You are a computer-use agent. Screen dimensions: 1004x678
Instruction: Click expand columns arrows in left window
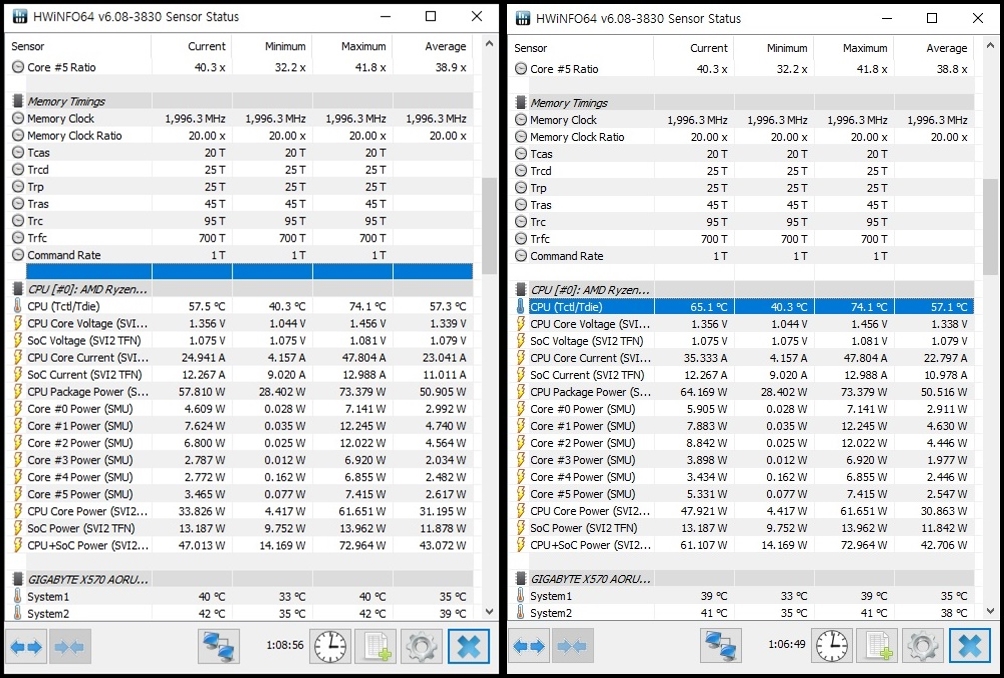(x=26, y=647)
